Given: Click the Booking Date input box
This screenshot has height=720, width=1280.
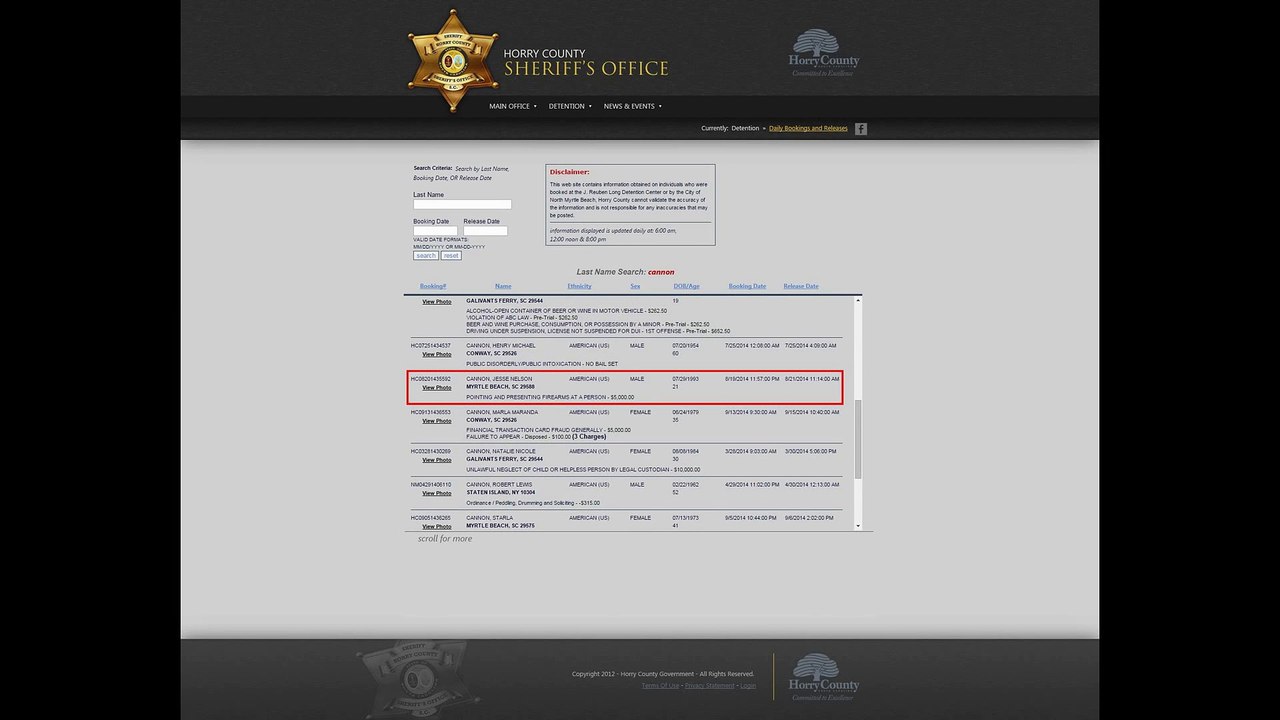Looking at the screenshot, I should 435,231.
